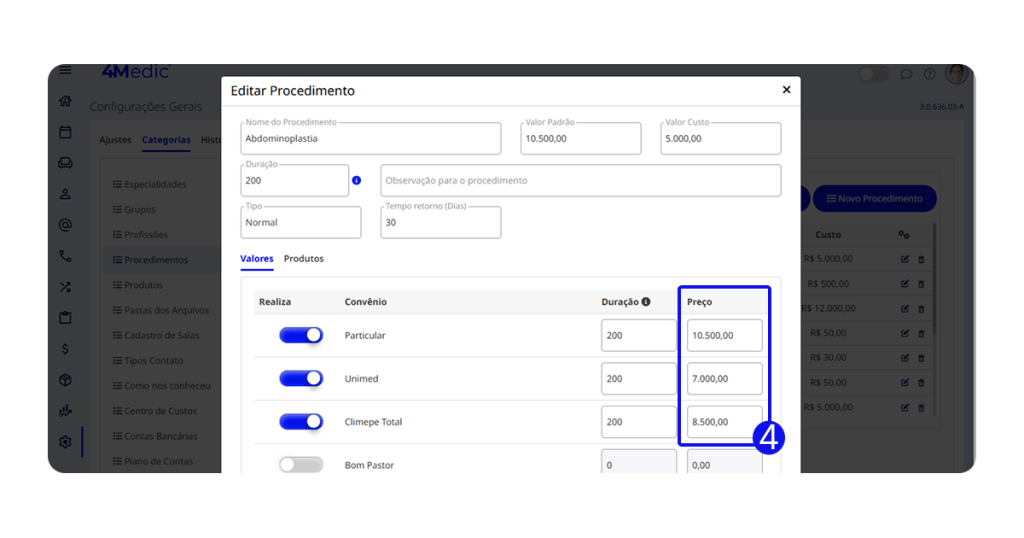
Task: Click the Nome do Procedimento input field
Action: point(371,139)
